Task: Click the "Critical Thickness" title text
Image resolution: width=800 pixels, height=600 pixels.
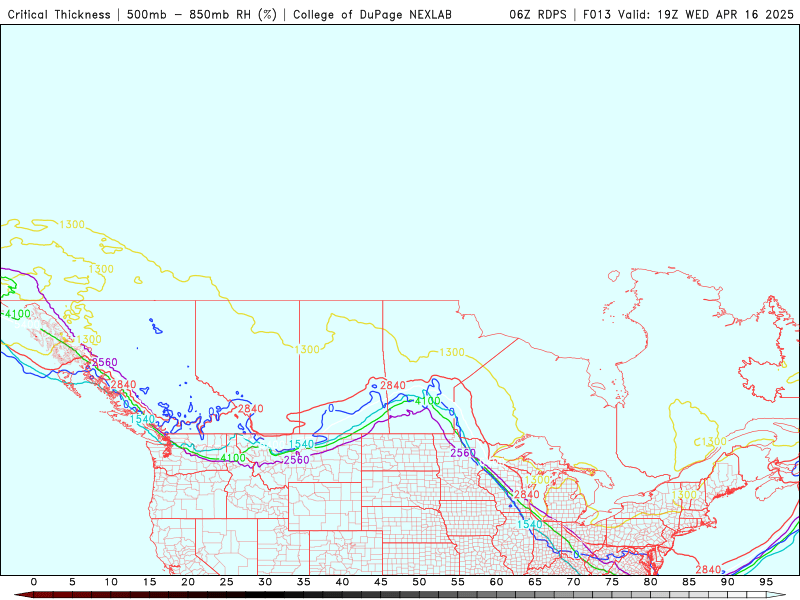Action: pos(59,15)
